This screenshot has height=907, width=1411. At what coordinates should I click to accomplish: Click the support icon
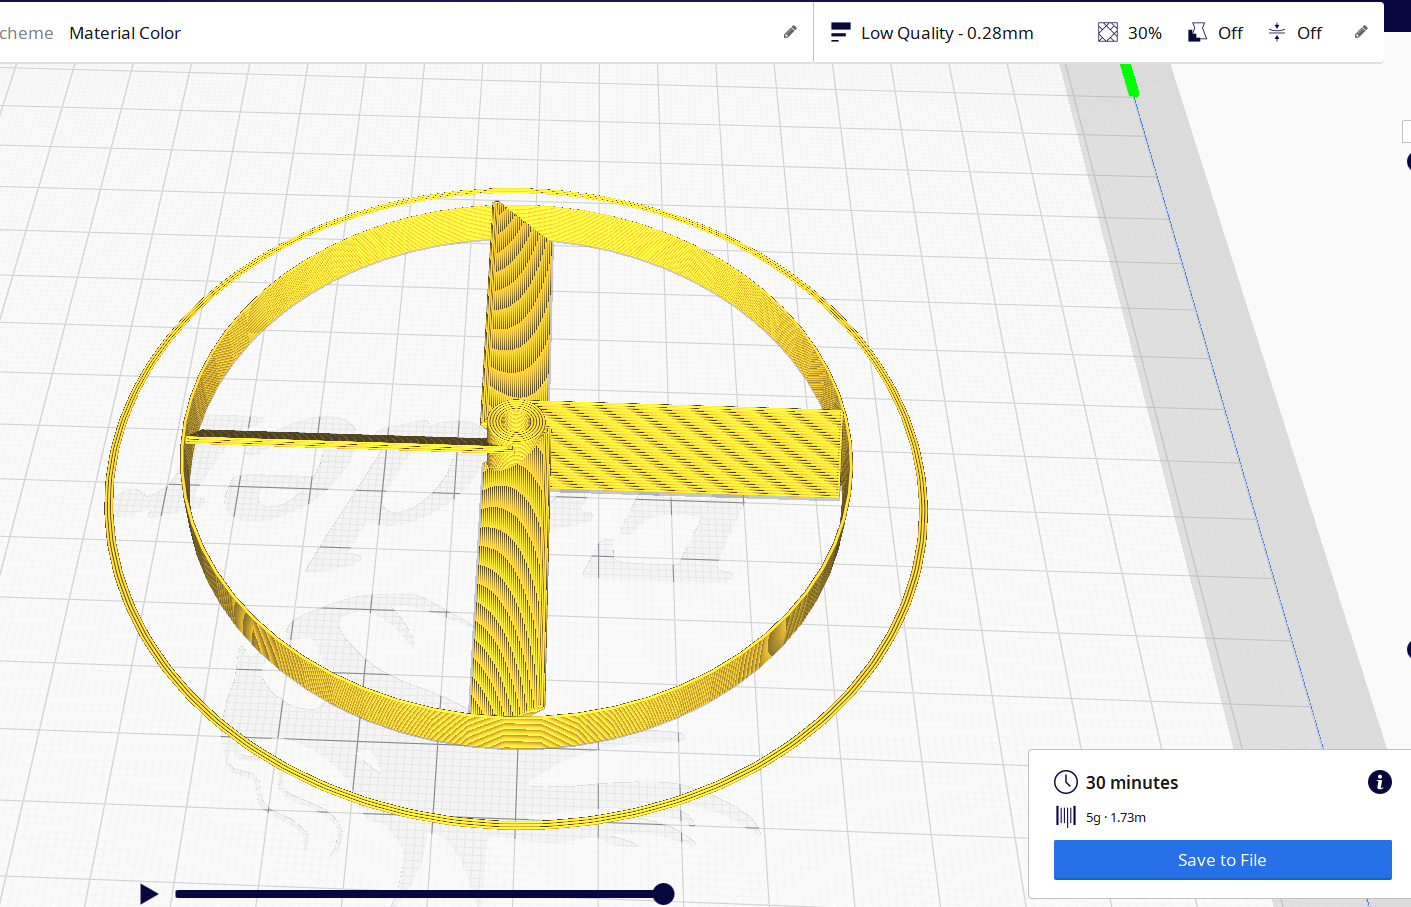(1197, 33)
